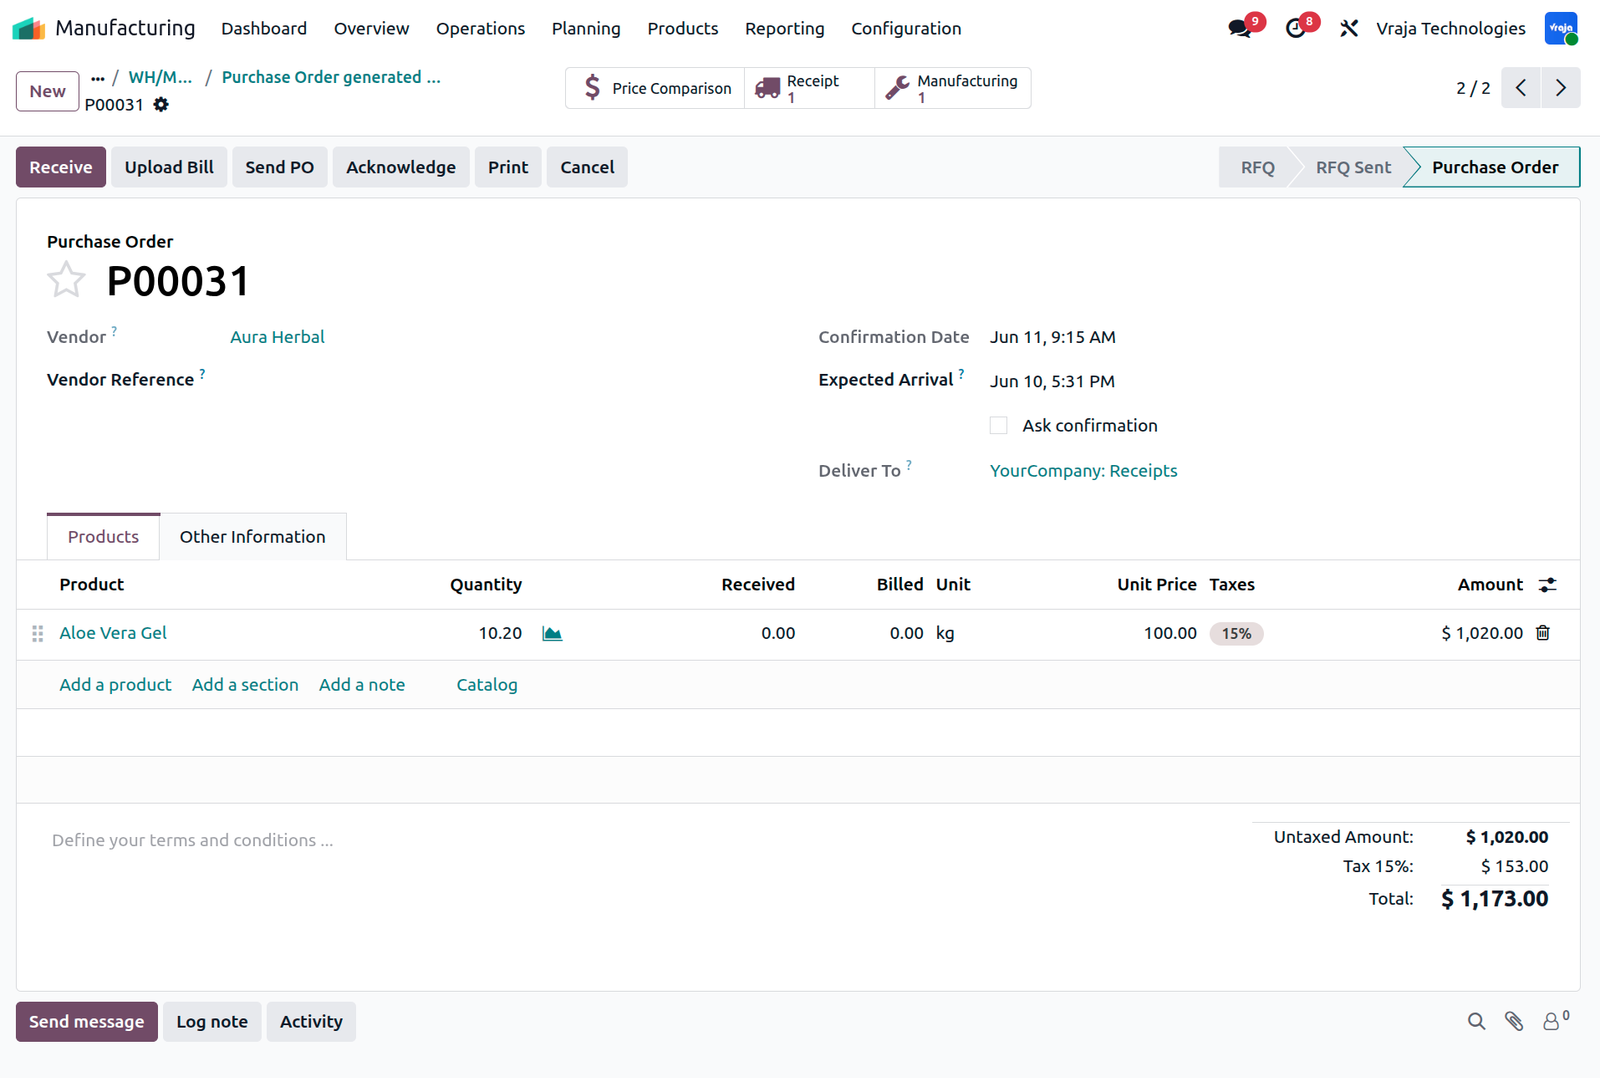The height and width of the screenshot is (1078, 1600).
Task: Click Send message in chatter
Action: tap(87, 1021)
